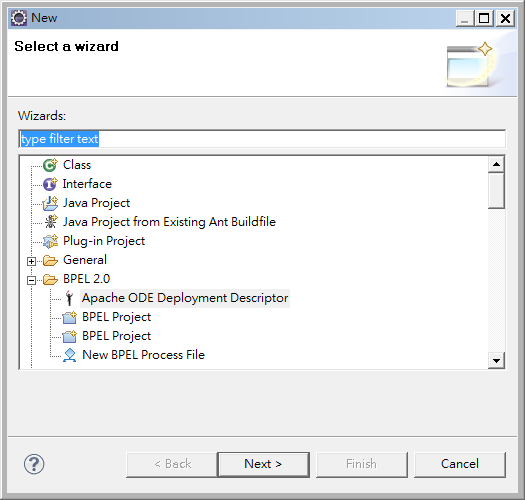Click the Cancel button

tap(460, 465)
